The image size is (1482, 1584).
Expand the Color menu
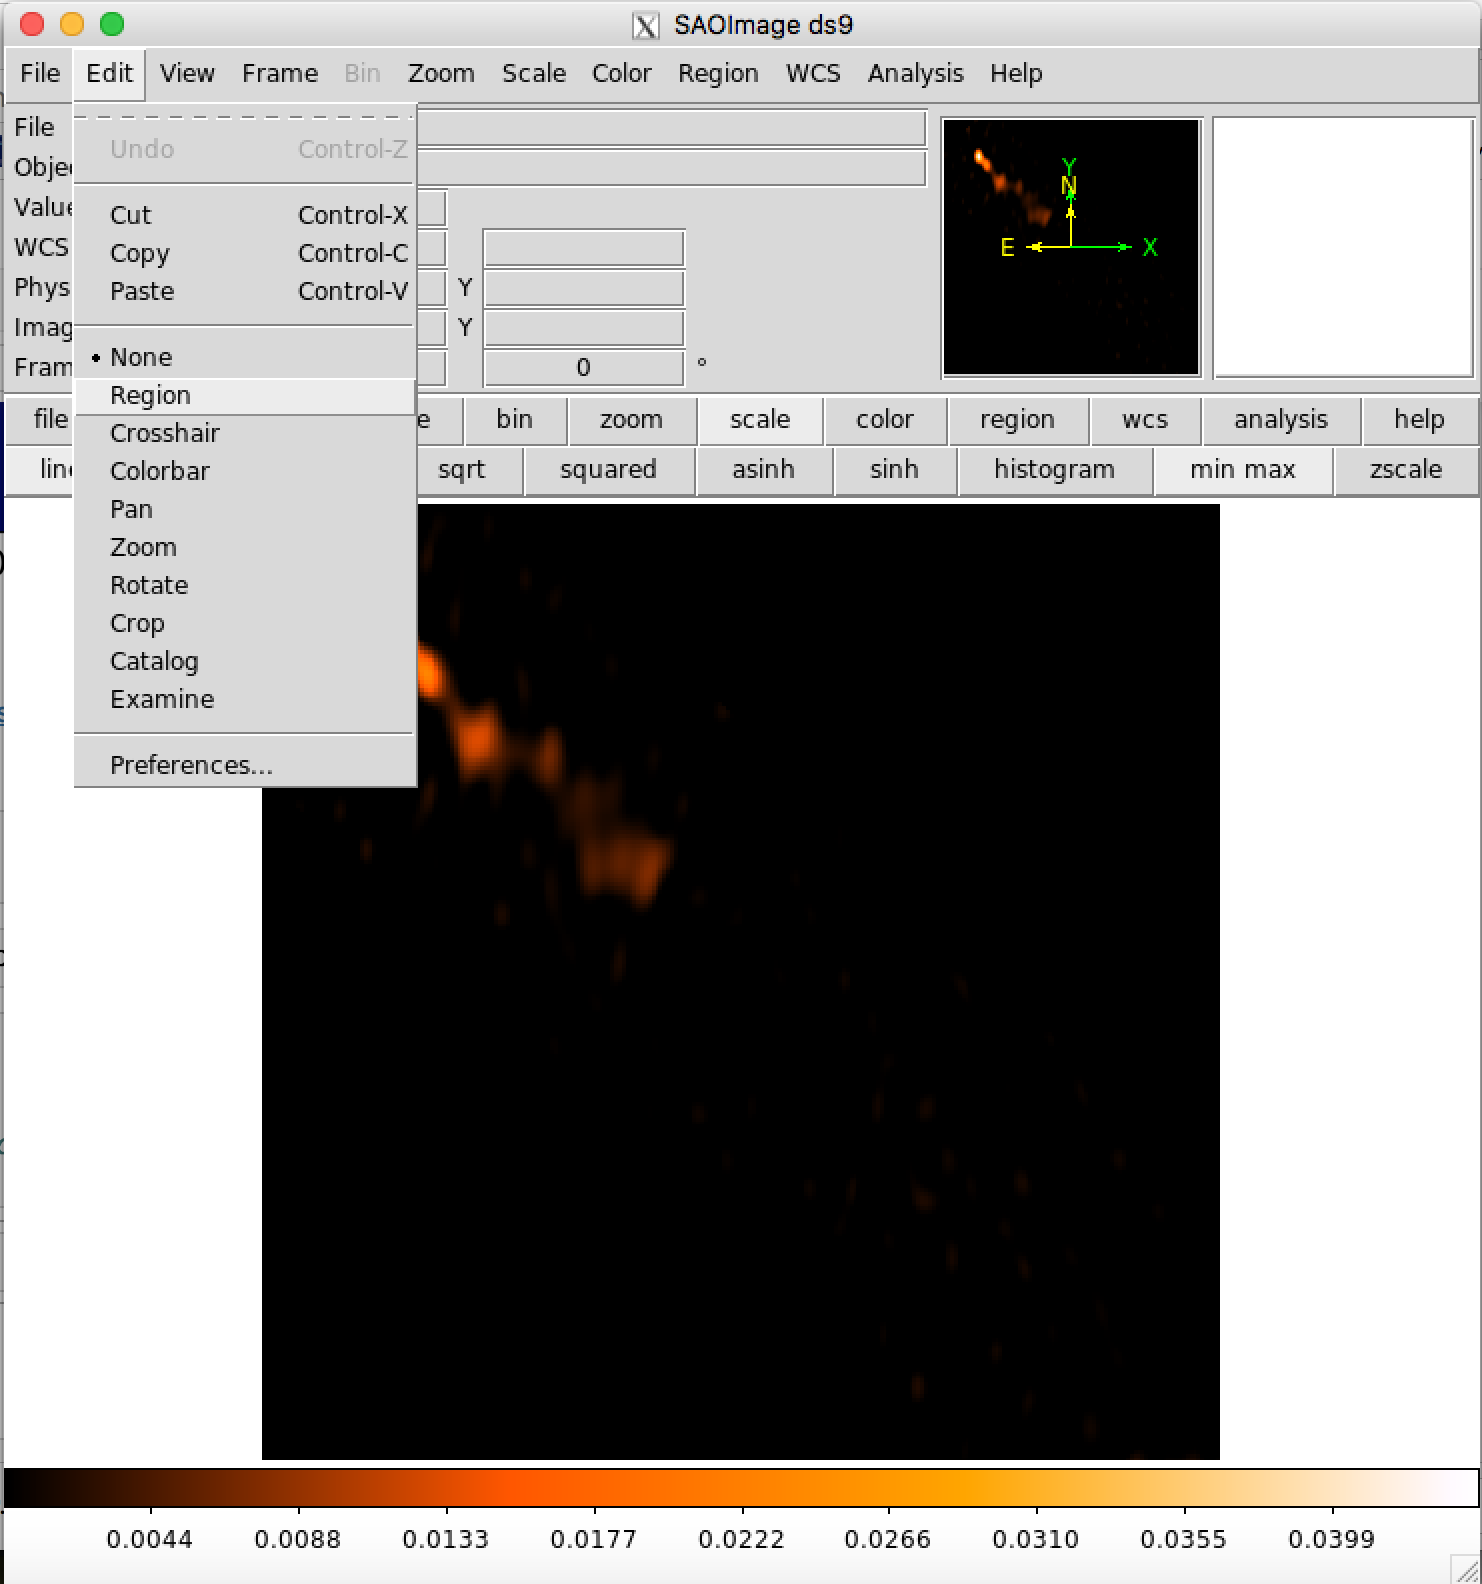click(x=621, y=73)
